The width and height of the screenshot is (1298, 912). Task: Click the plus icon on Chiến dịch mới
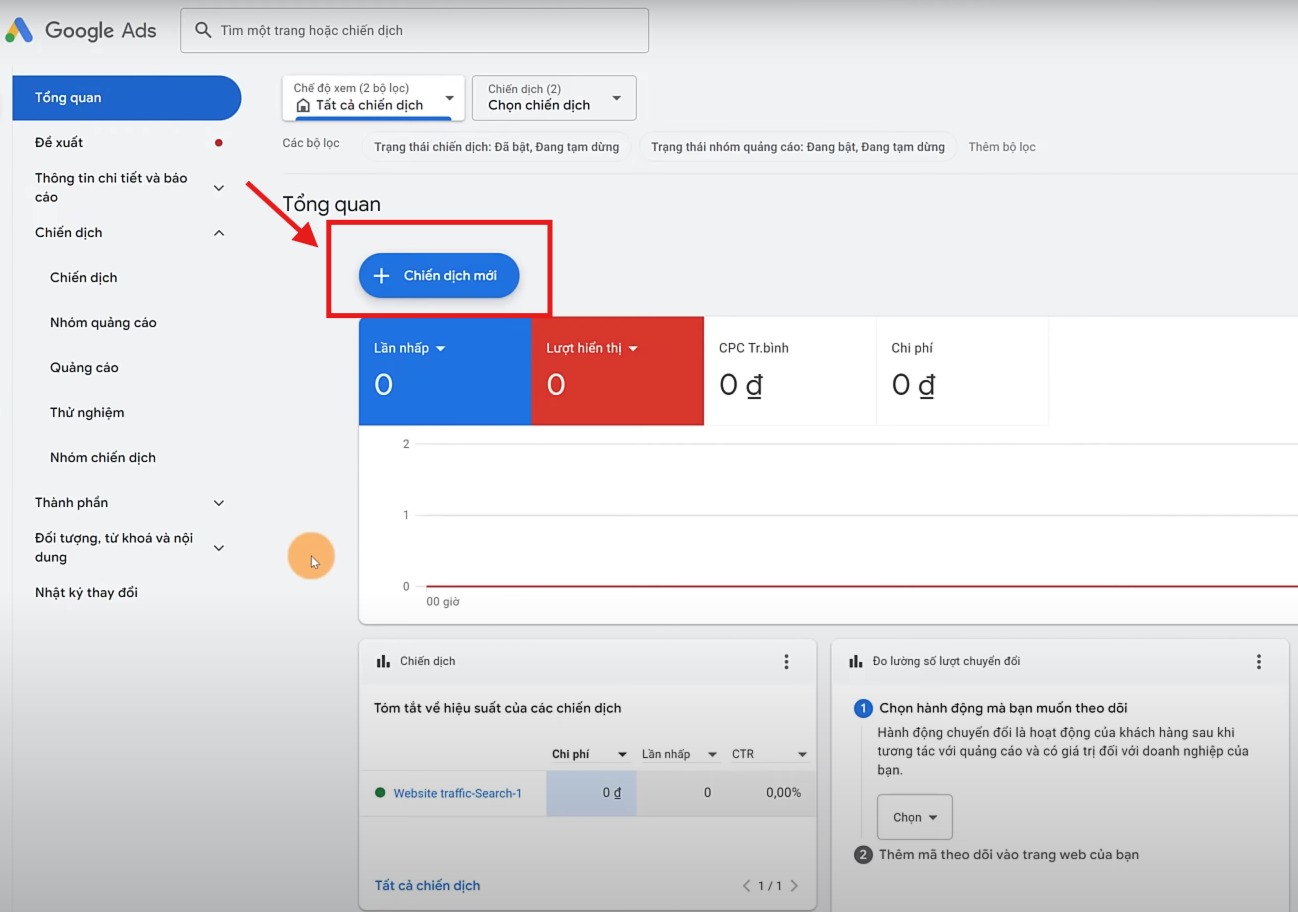click(382, 275)
